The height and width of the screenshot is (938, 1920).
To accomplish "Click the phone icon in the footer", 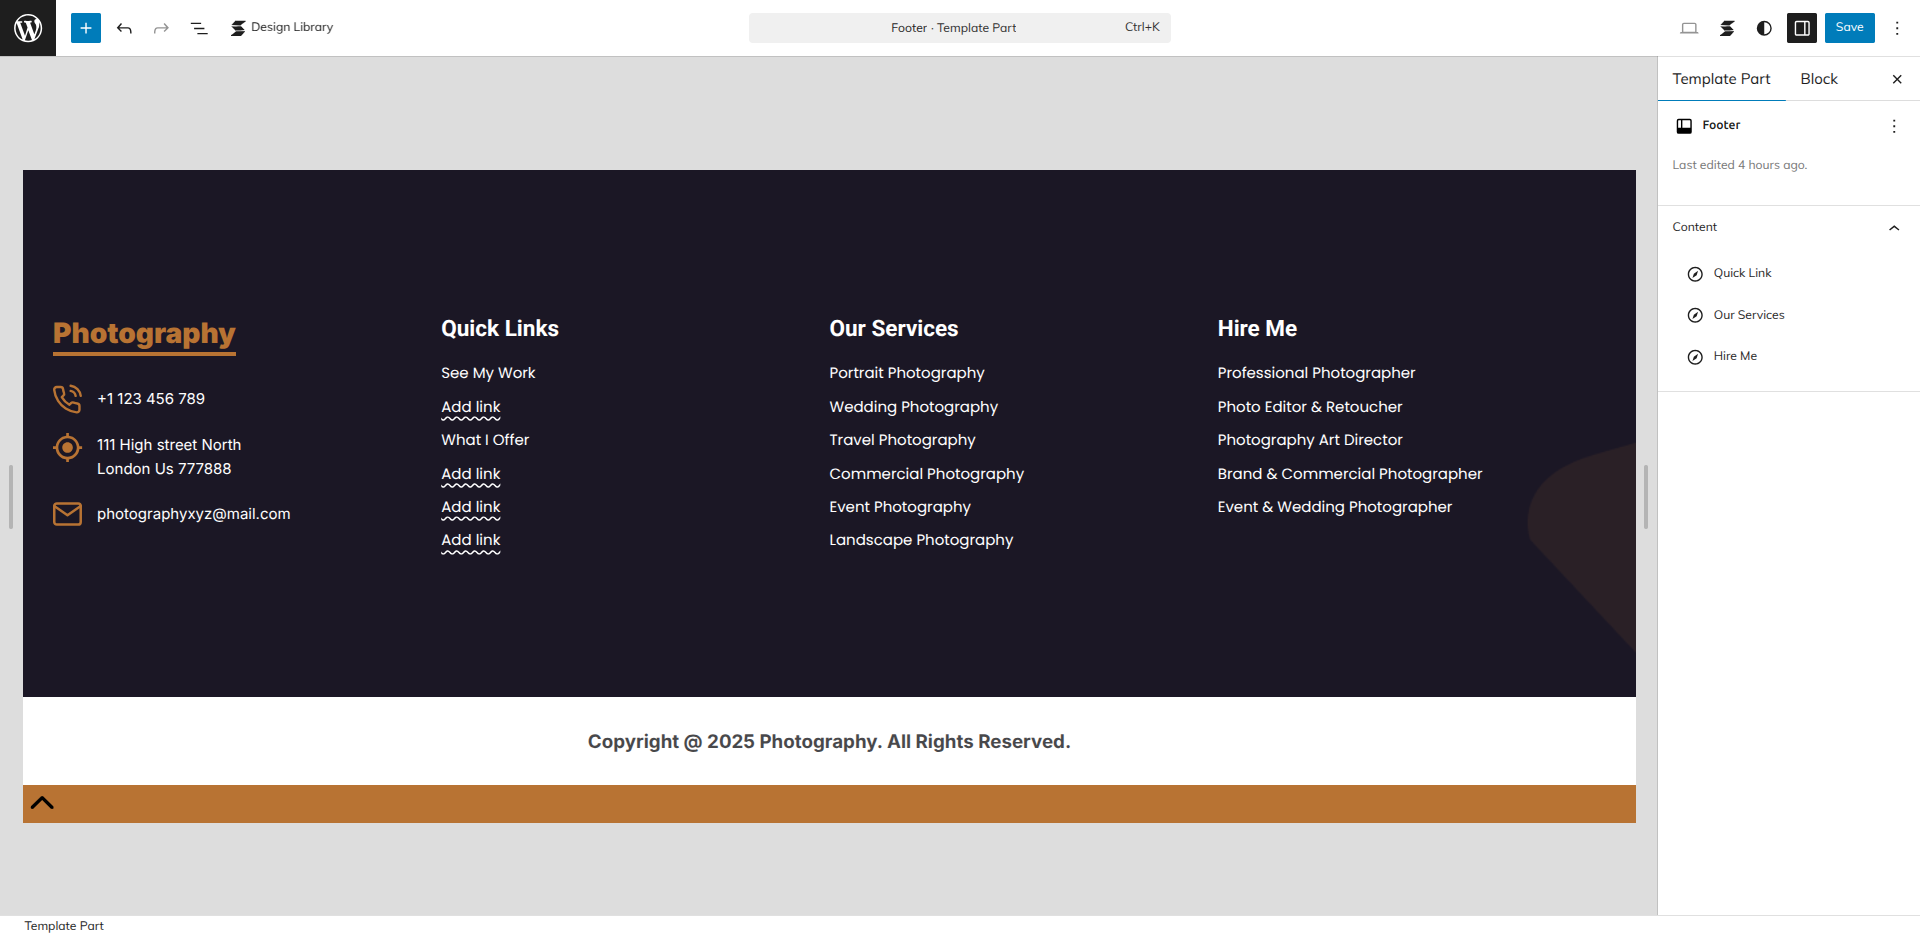I will tap(67, 399).
